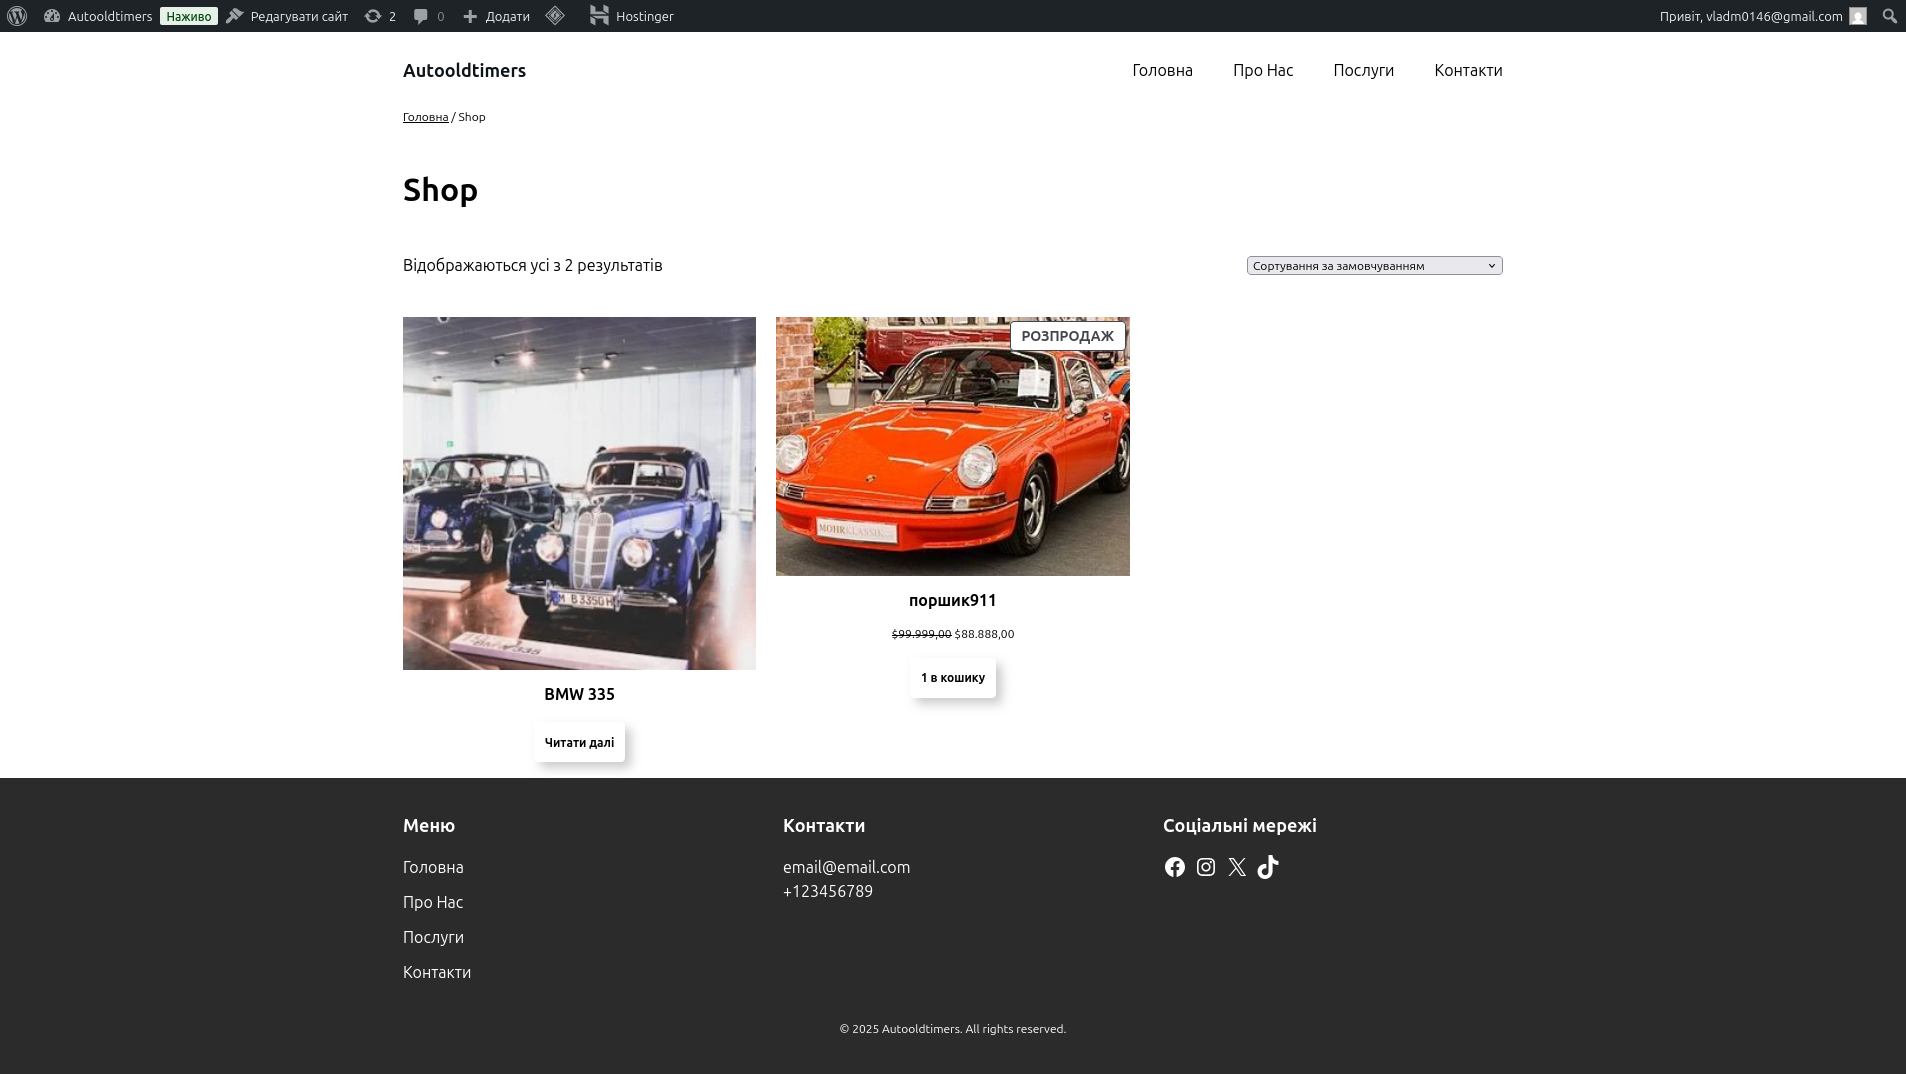Click the crossed-out price $99.999,00

tap(921, 634)
